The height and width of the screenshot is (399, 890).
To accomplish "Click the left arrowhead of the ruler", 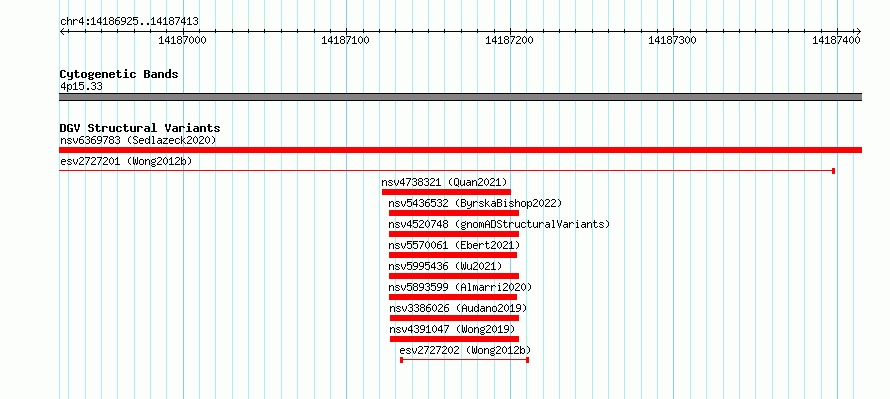I will [62, 31].
